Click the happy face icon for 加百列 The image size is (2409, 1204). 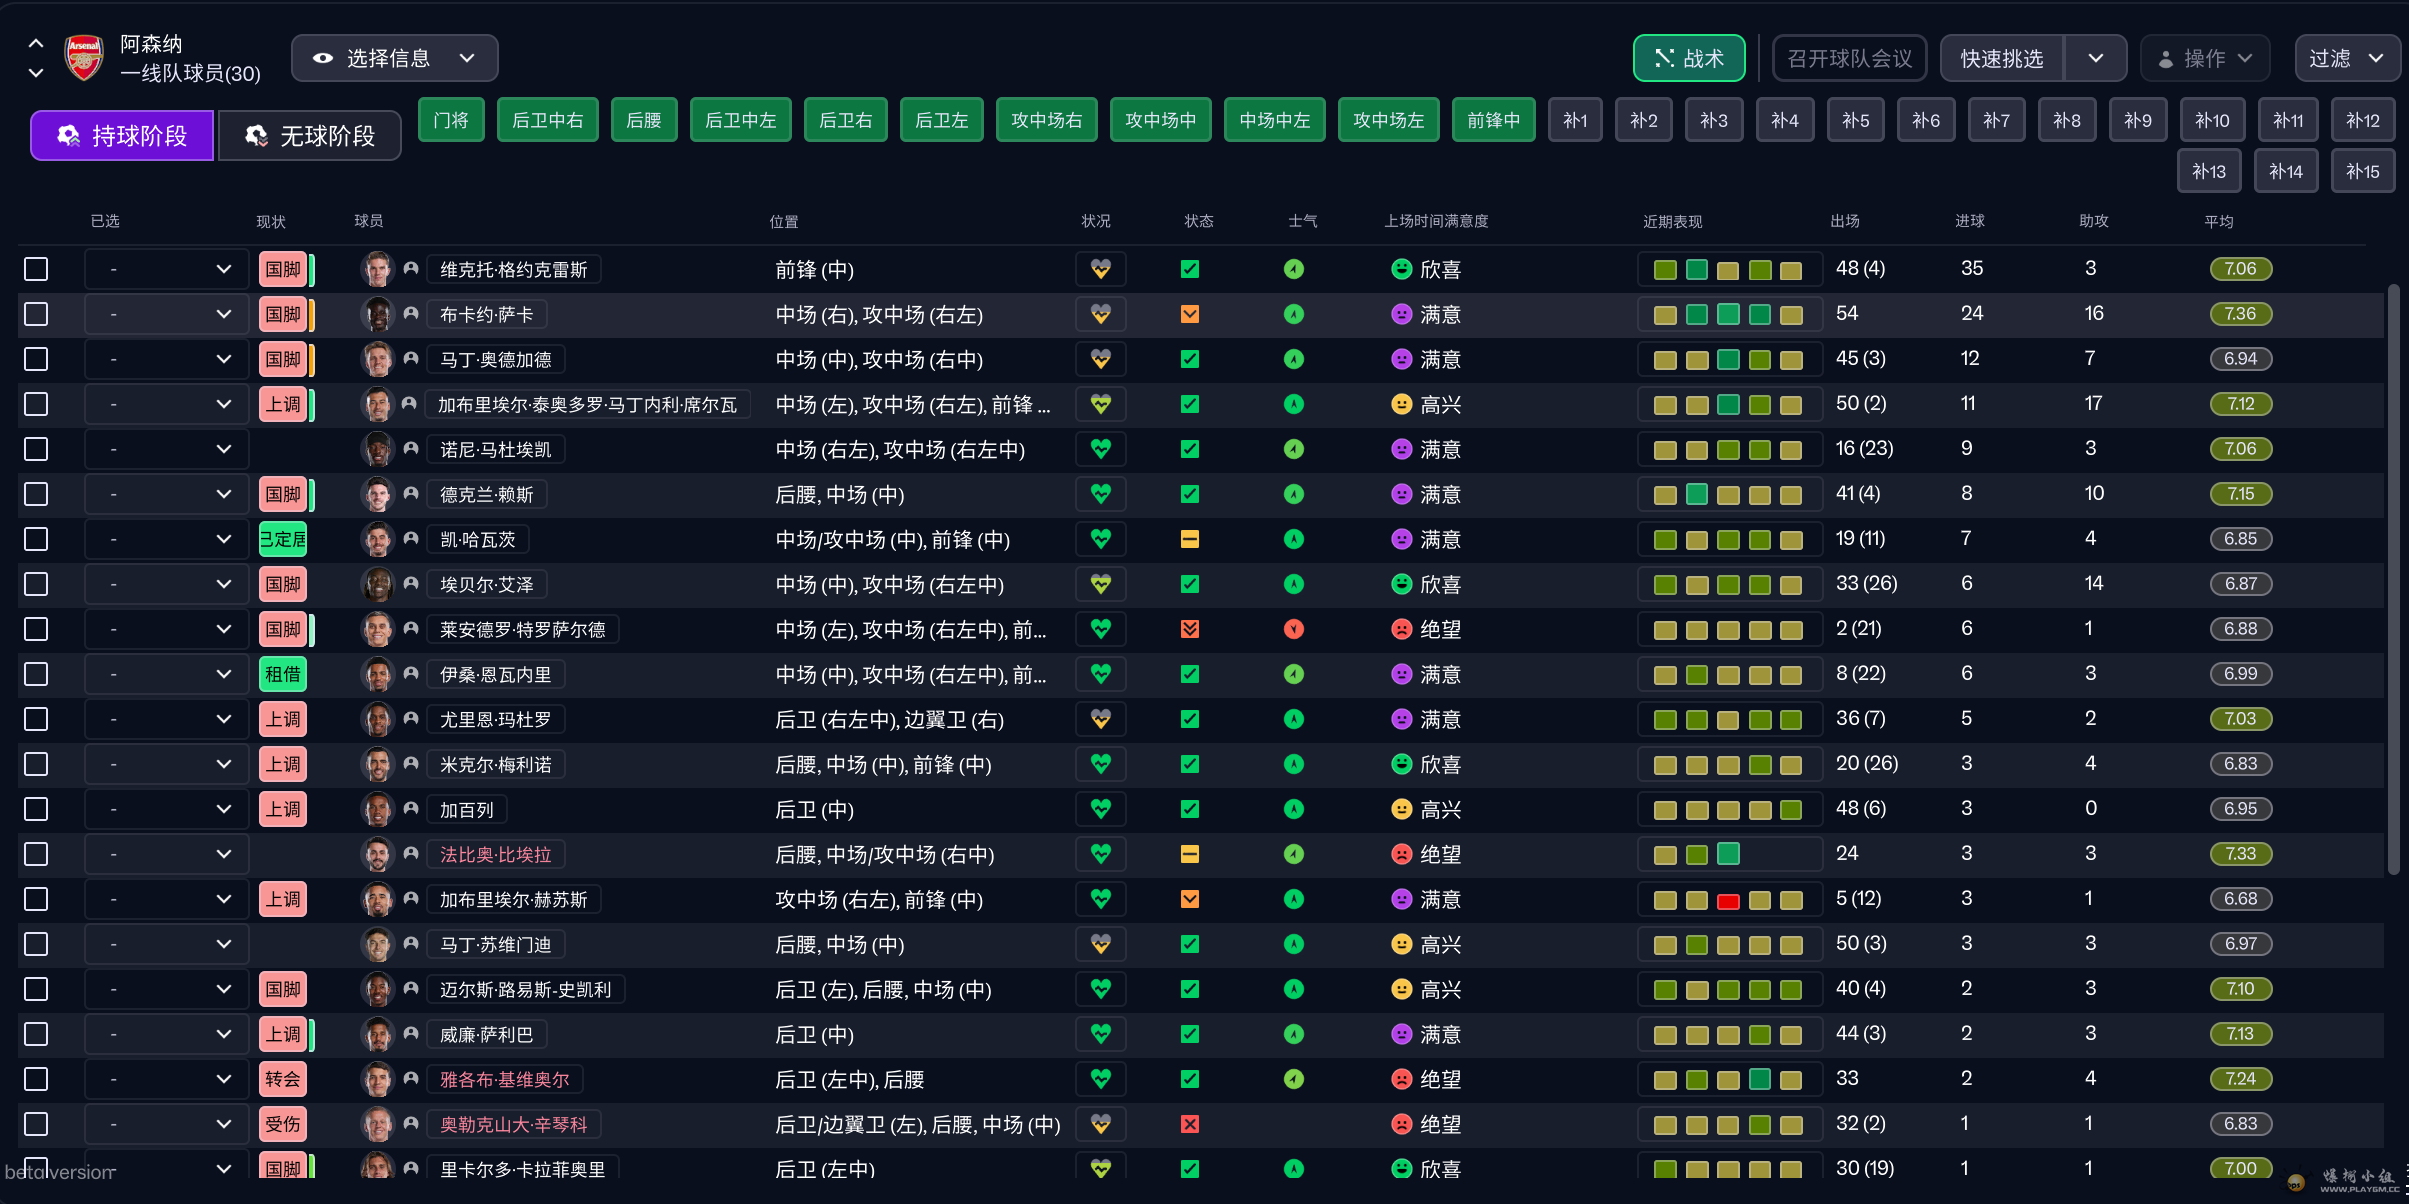point(1401,809)
